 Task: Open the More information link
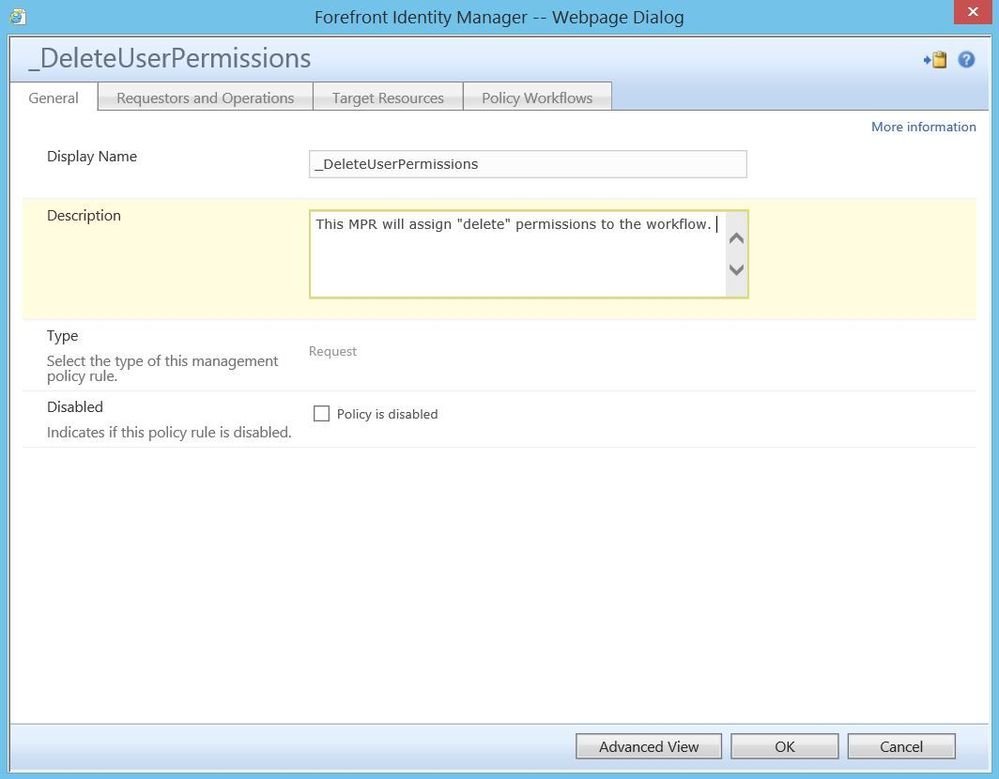(923, 127)
